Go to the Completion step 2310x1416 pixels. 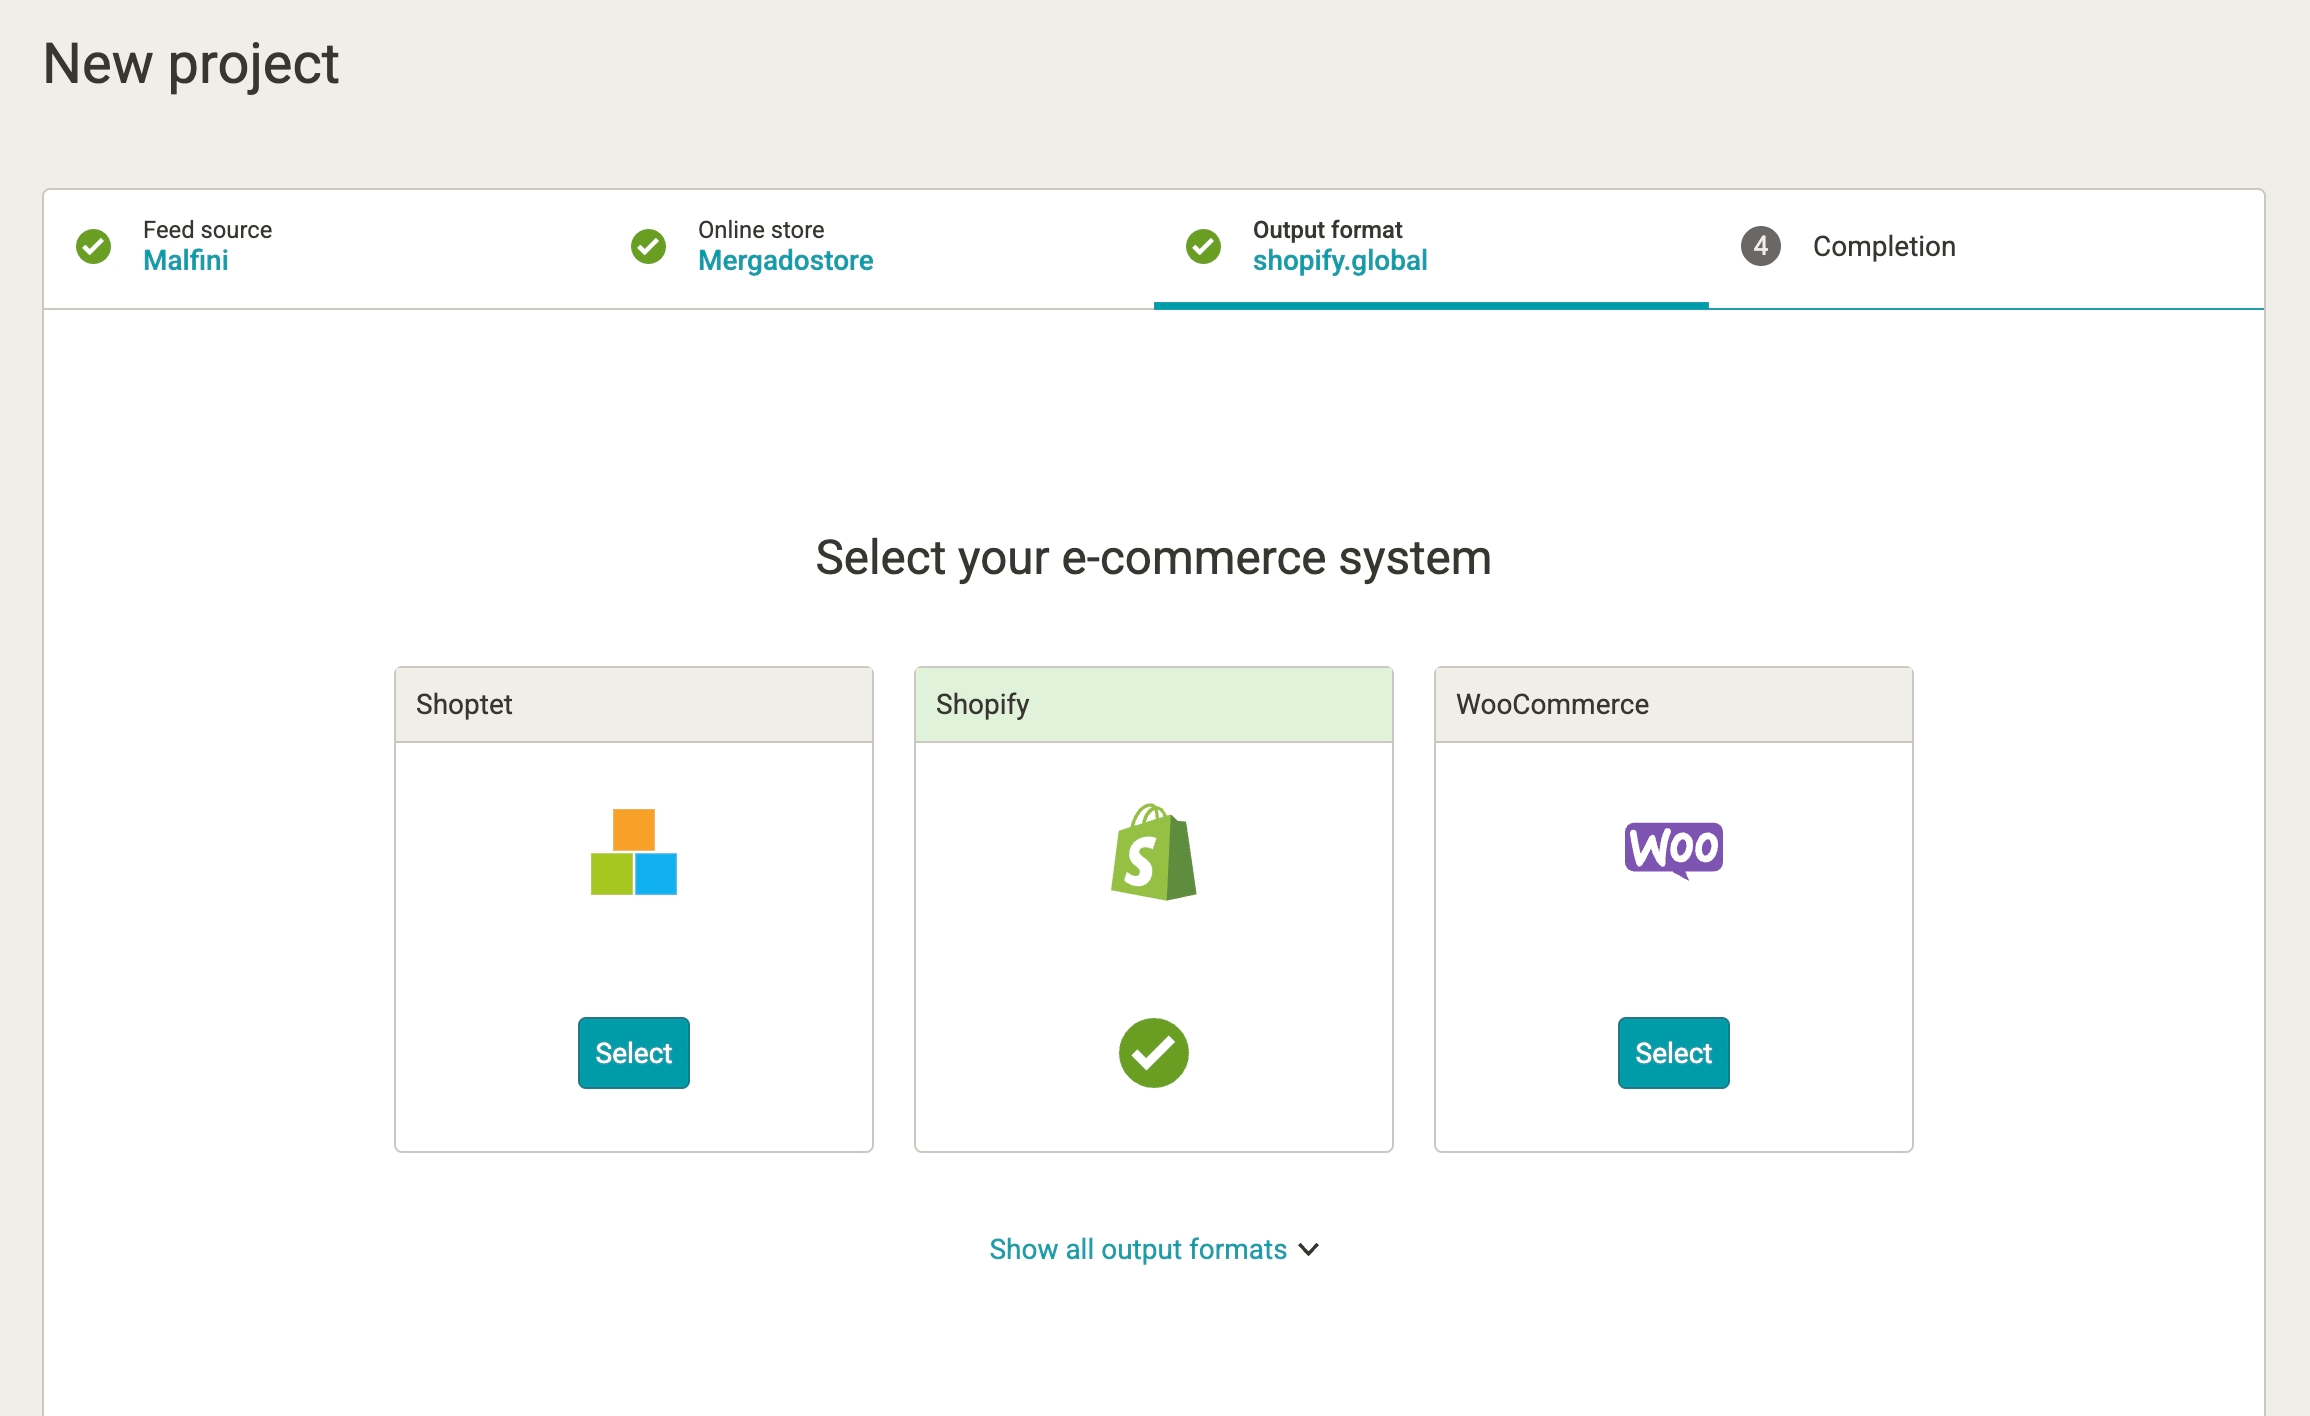[1986, 248]
